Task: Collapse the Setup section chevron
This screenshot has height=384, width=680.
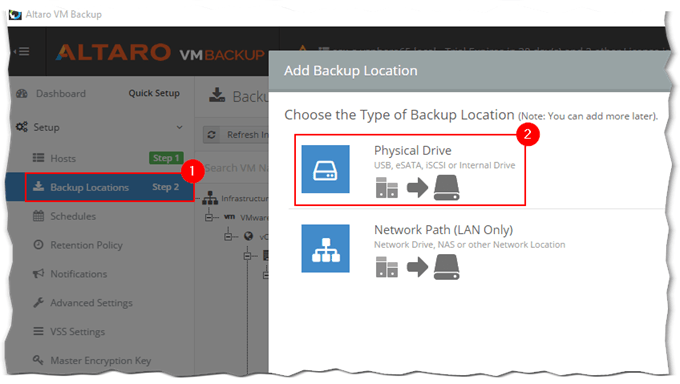Action: click(180, 127)
